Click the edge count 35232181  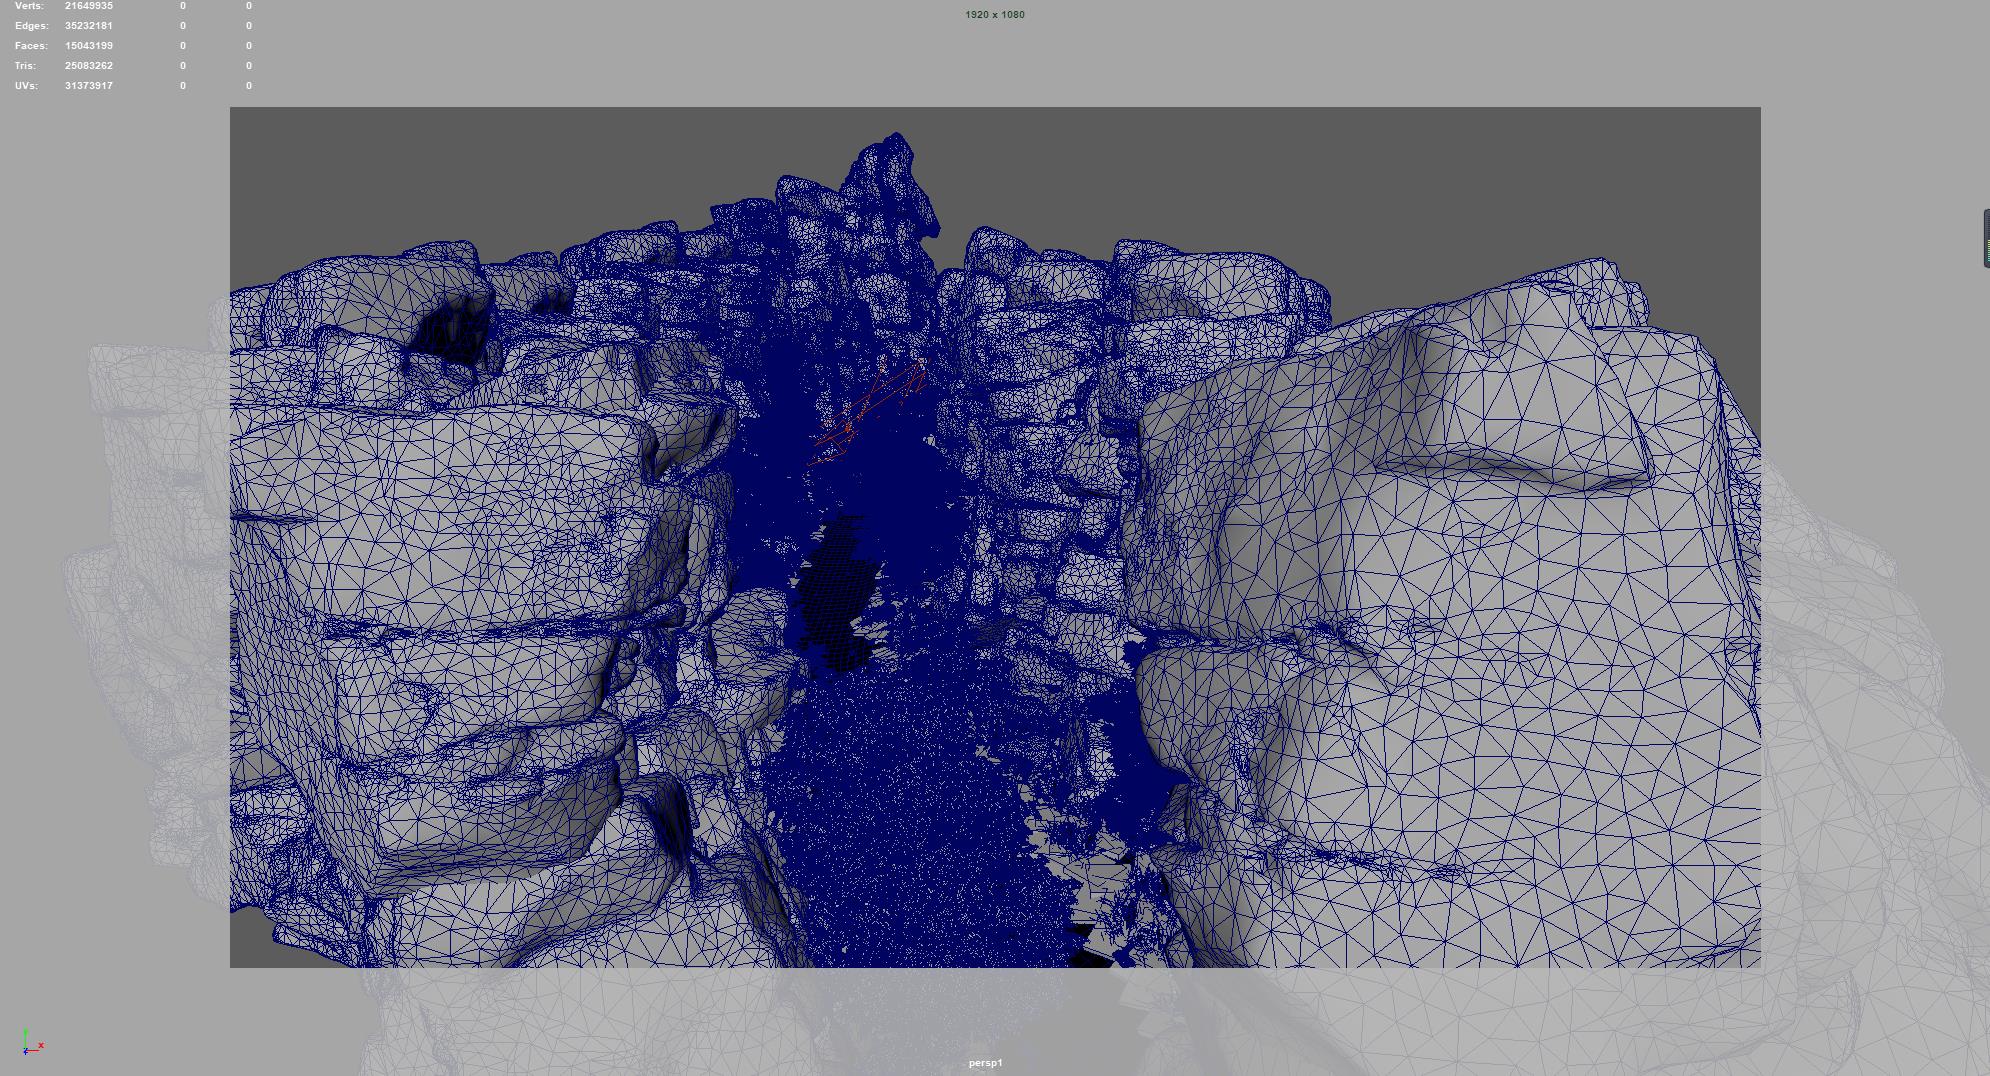point(89,26)
